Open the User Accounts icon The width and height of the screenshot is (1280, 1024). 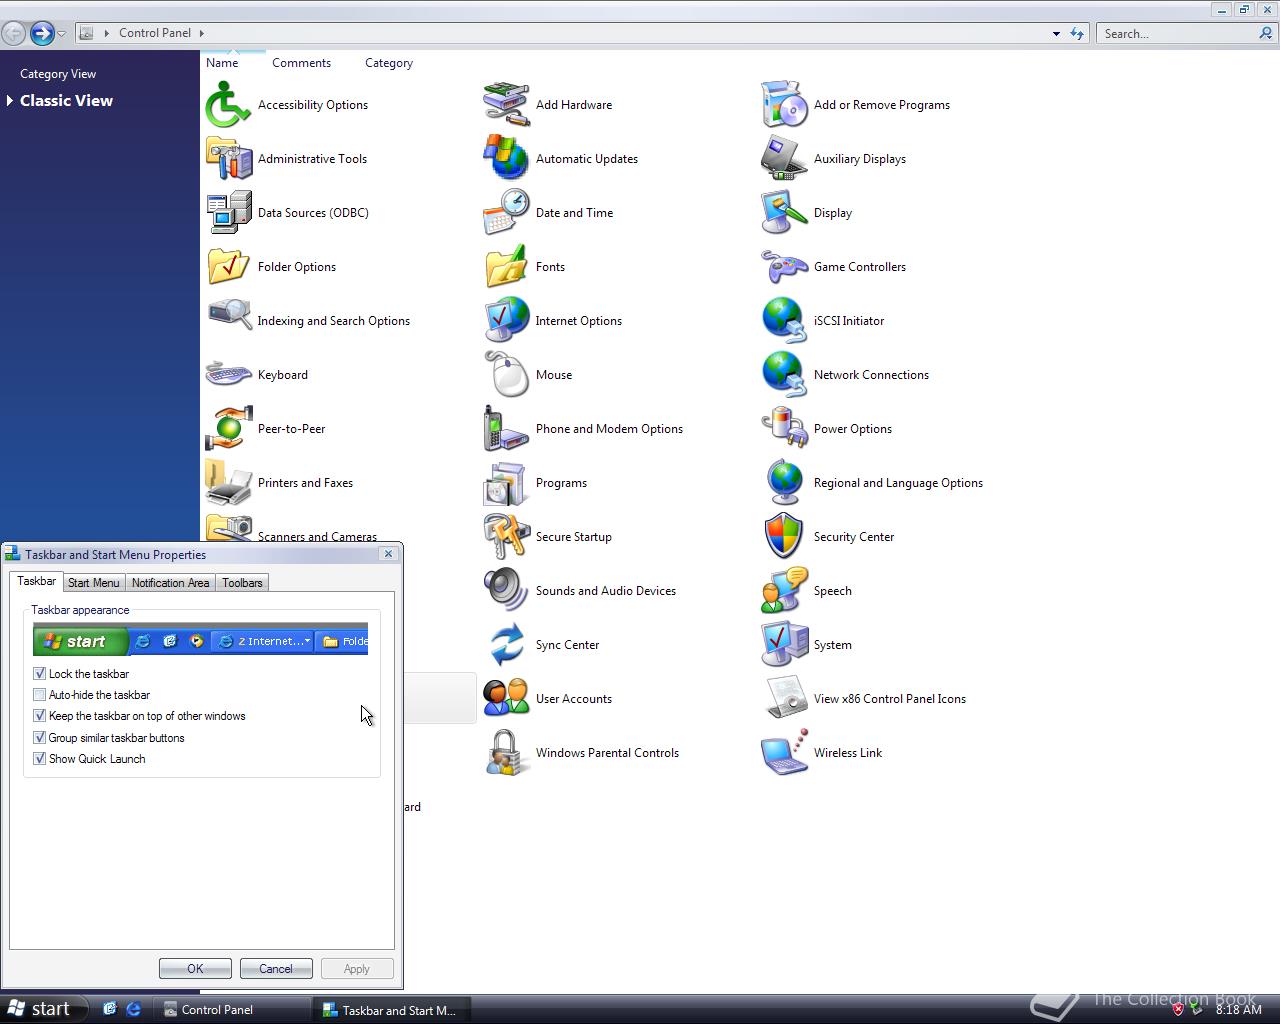coord(507,699)
